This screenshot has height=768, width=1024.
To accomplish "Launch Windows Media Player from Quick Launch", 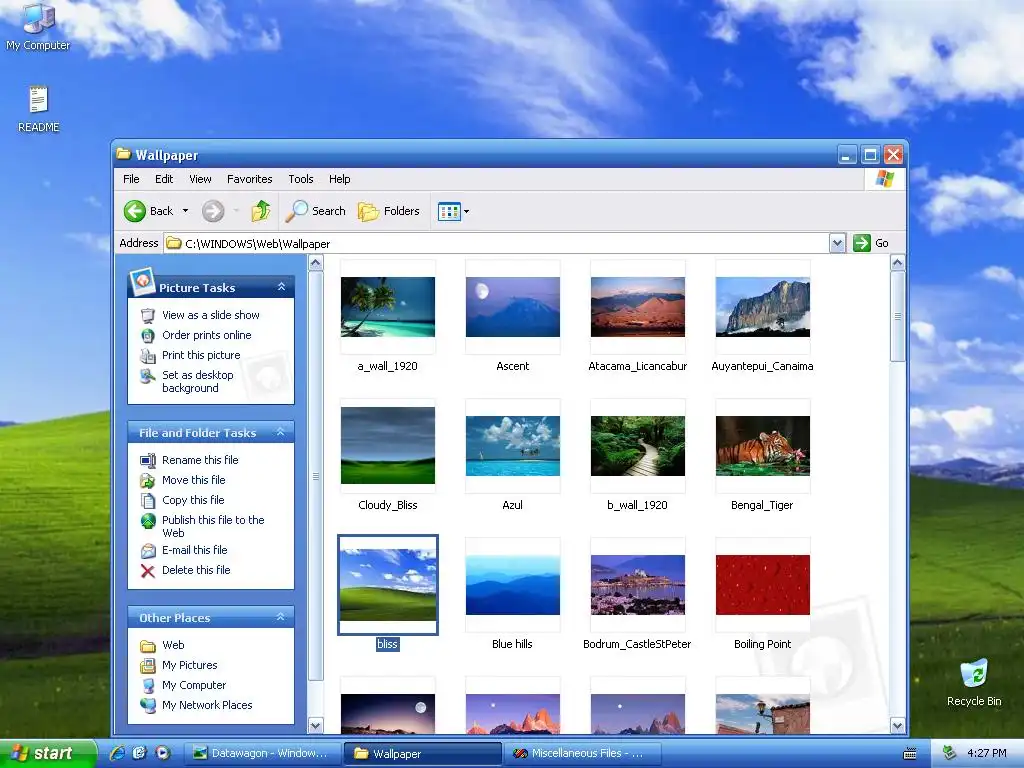I will tap(162, 753).
